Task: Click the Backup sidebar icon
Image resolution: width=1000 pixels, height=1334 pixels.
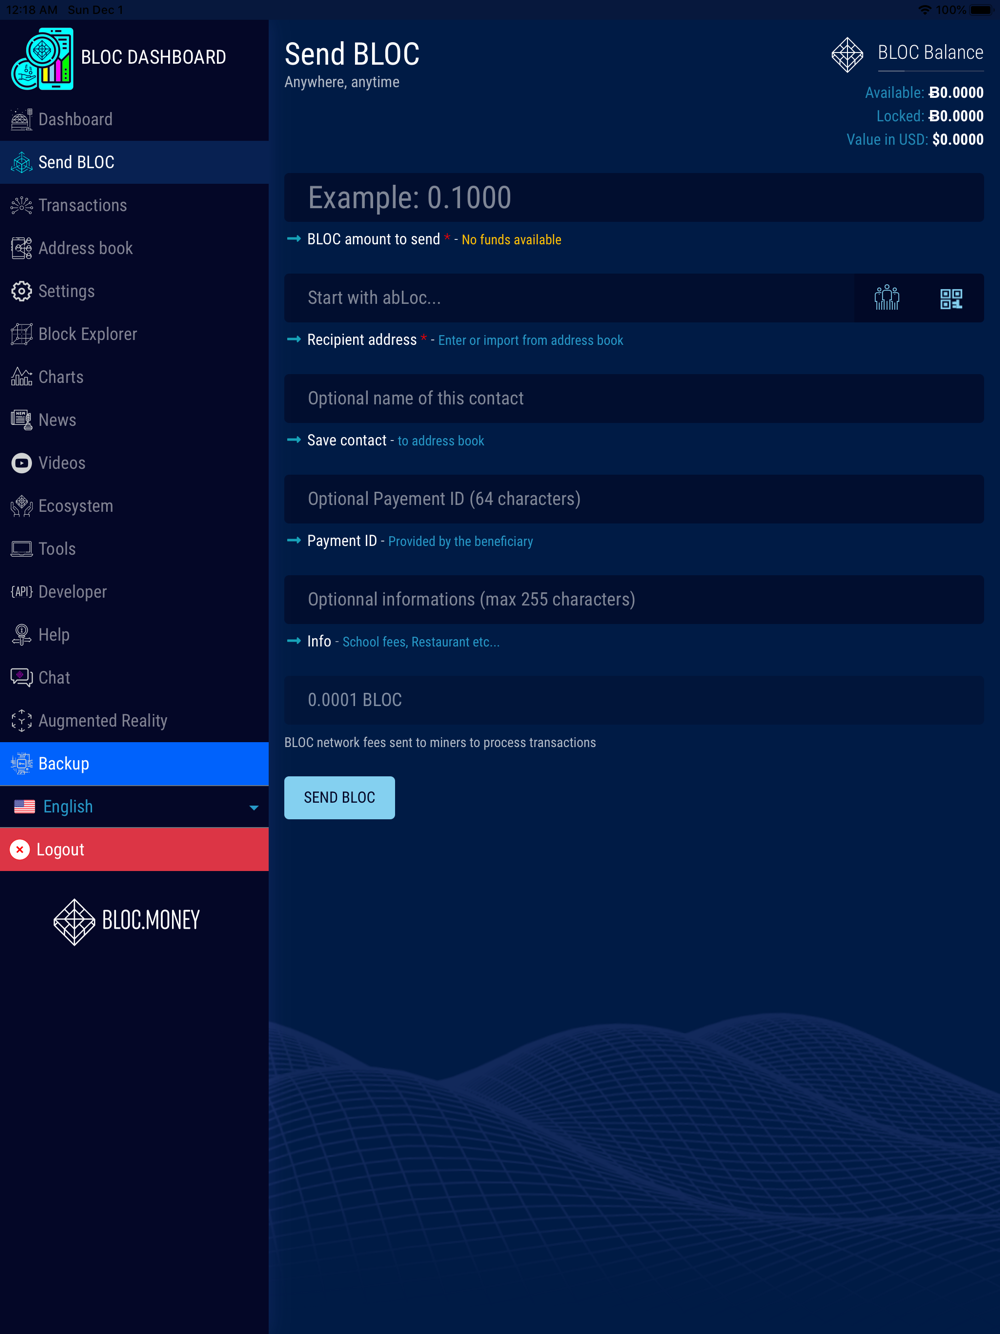Action: pyautogui.click(x=21, y=765)
